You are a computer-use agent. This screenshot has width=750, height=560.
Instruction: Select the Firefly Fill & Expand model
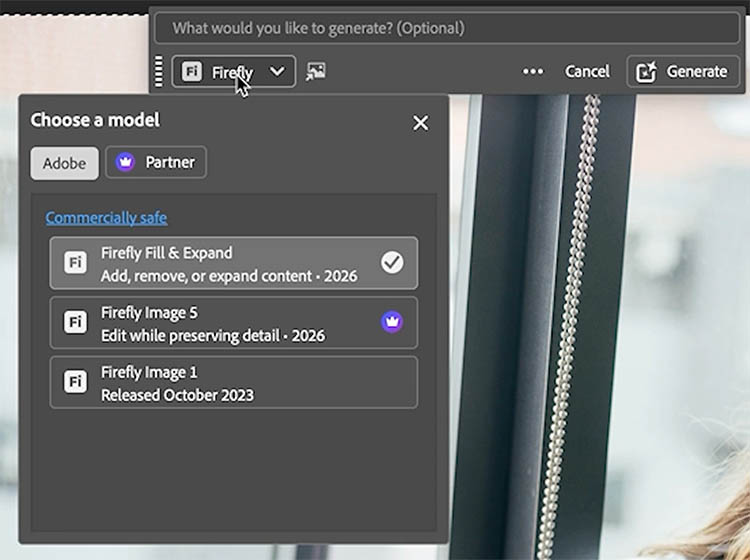pos(233,264)
